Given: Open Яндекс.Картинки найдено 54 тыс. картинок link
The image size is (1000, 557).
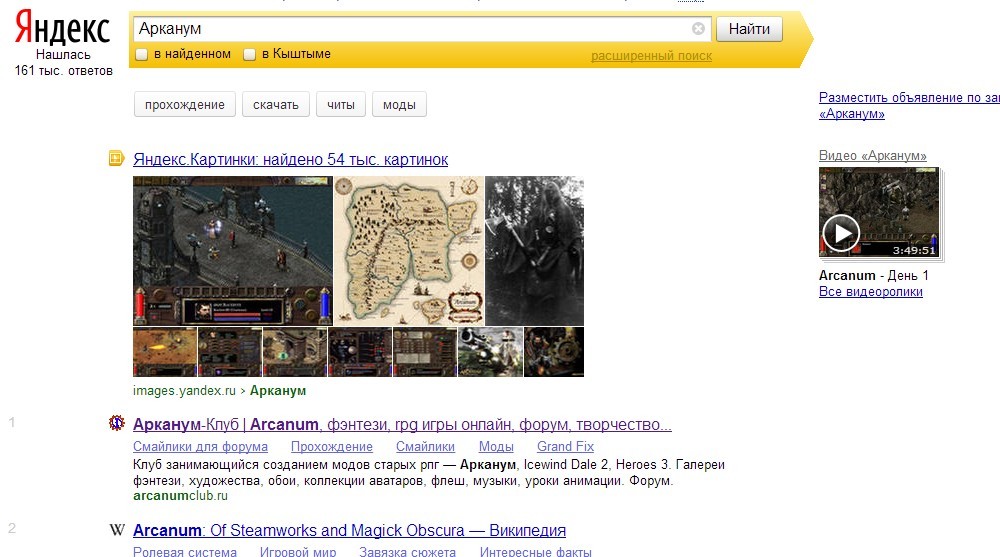Looking at the screenshot, I should (290, 159).
